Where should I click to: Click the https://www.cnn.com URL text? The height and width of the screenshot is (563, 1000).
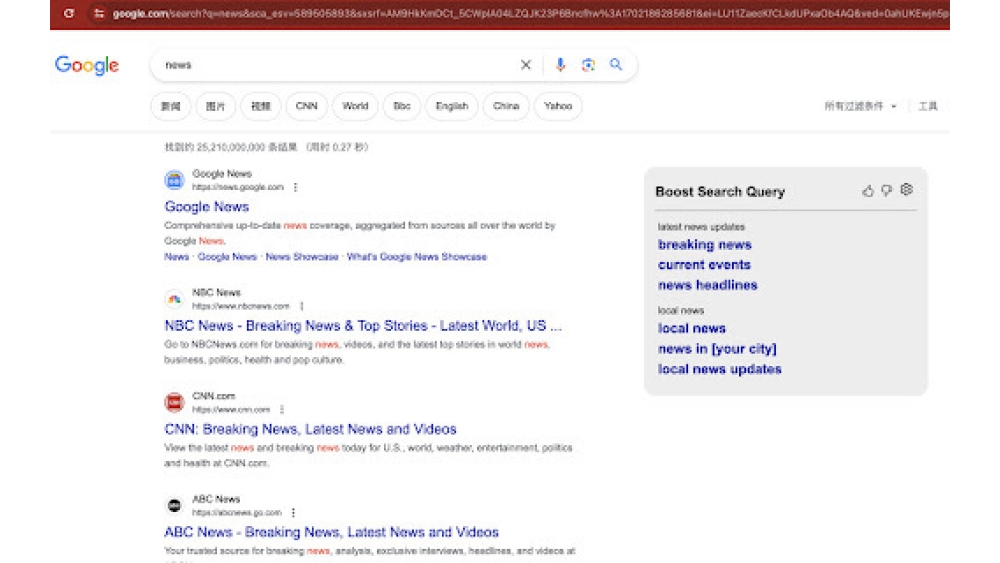pyautogui.click(x=231, y=409)
